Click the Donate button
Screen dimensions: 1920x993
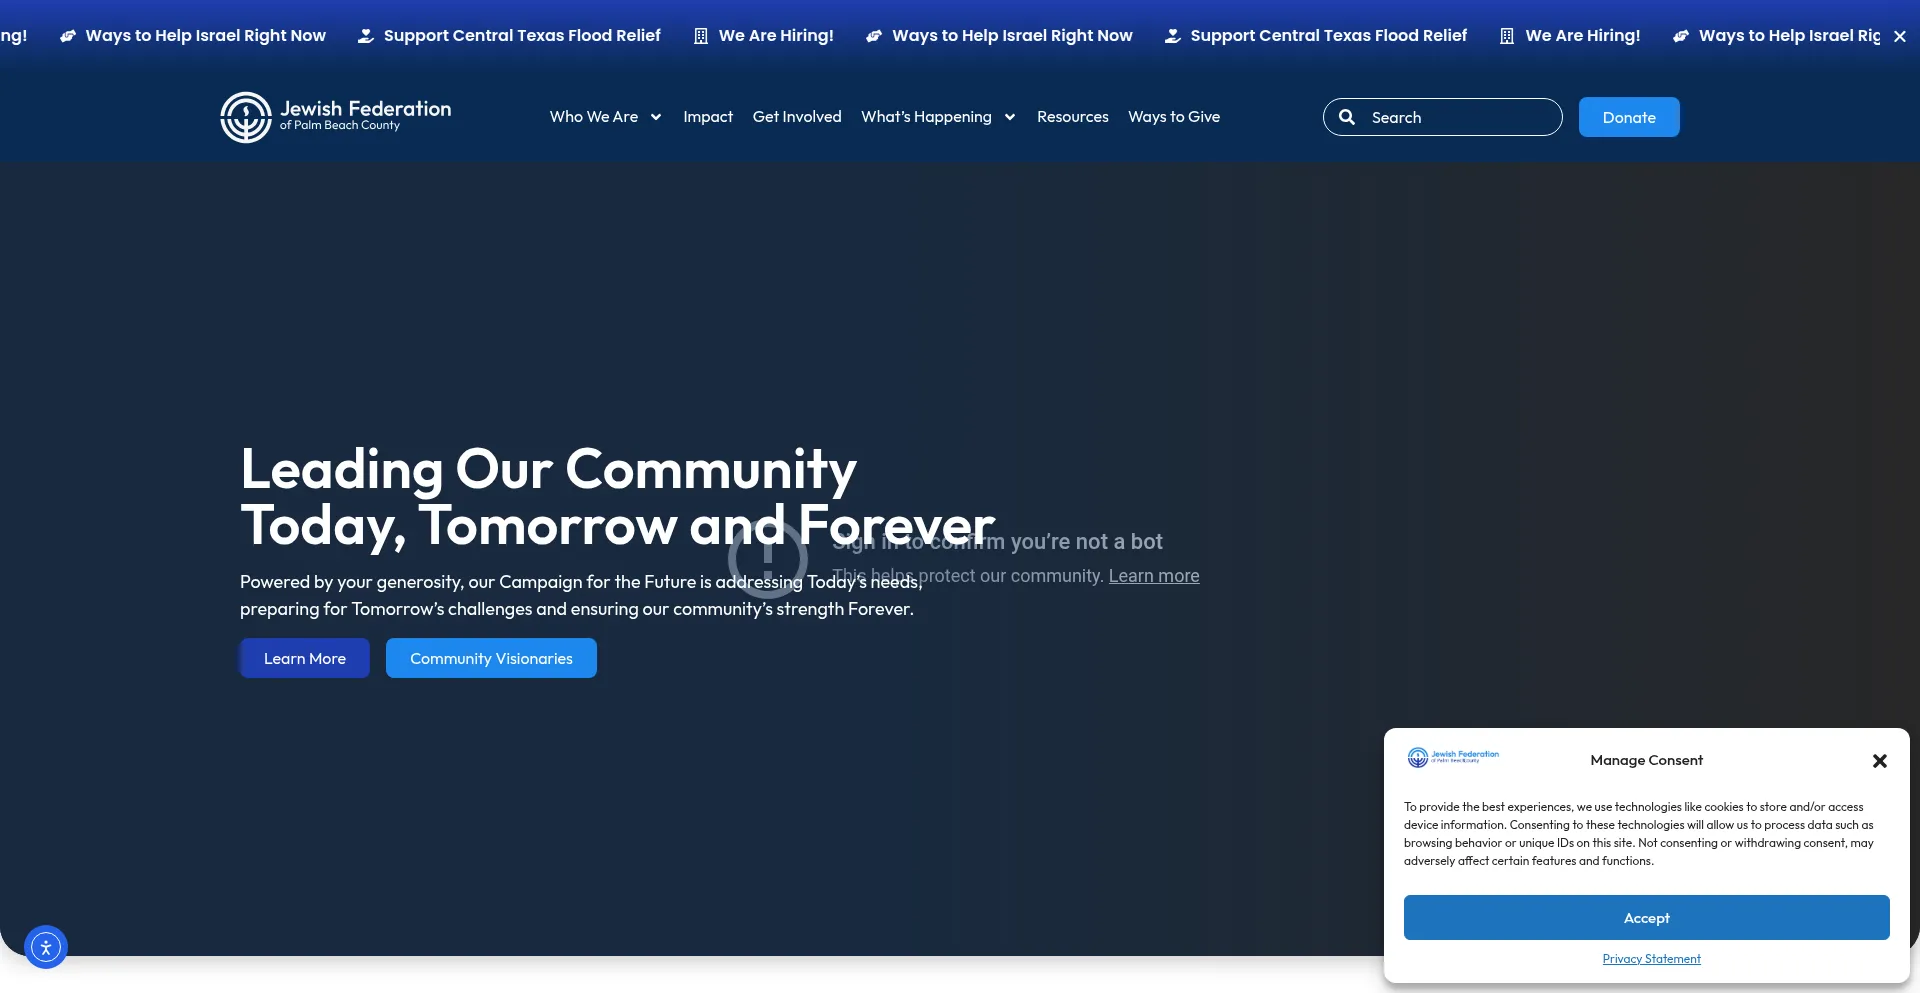(1629, 117)
